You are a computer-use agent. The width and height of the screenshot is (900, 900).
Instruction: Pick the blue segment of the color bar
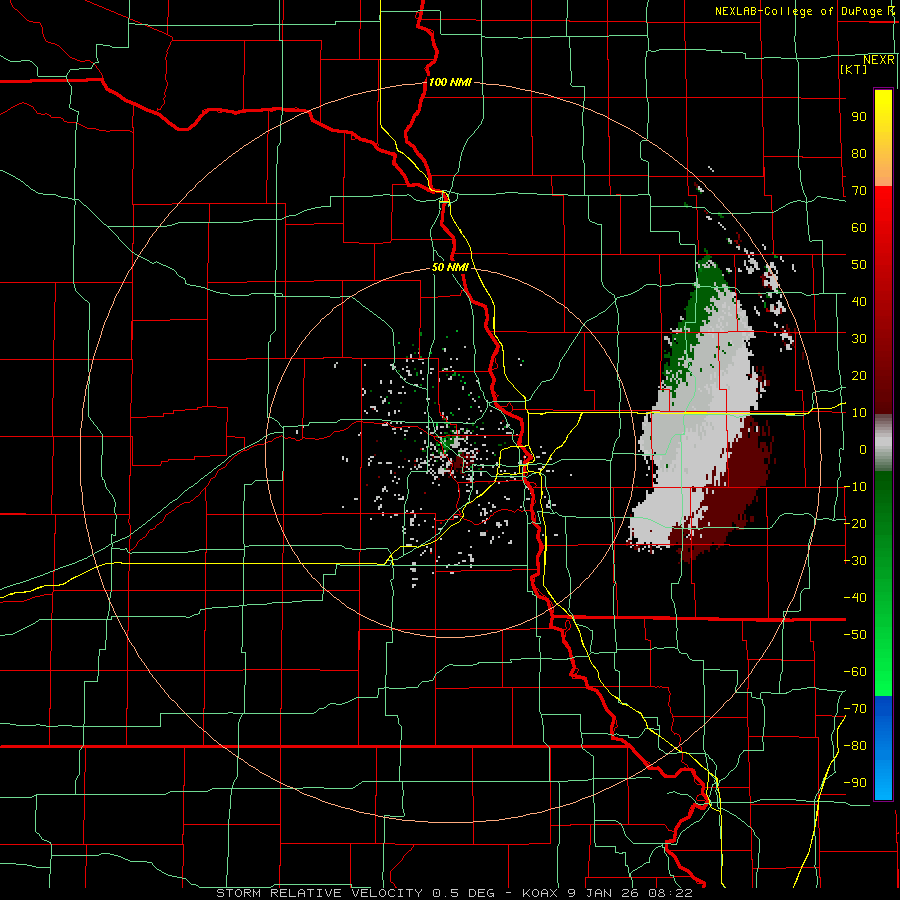pyautogui.click(x=883, y=748)
